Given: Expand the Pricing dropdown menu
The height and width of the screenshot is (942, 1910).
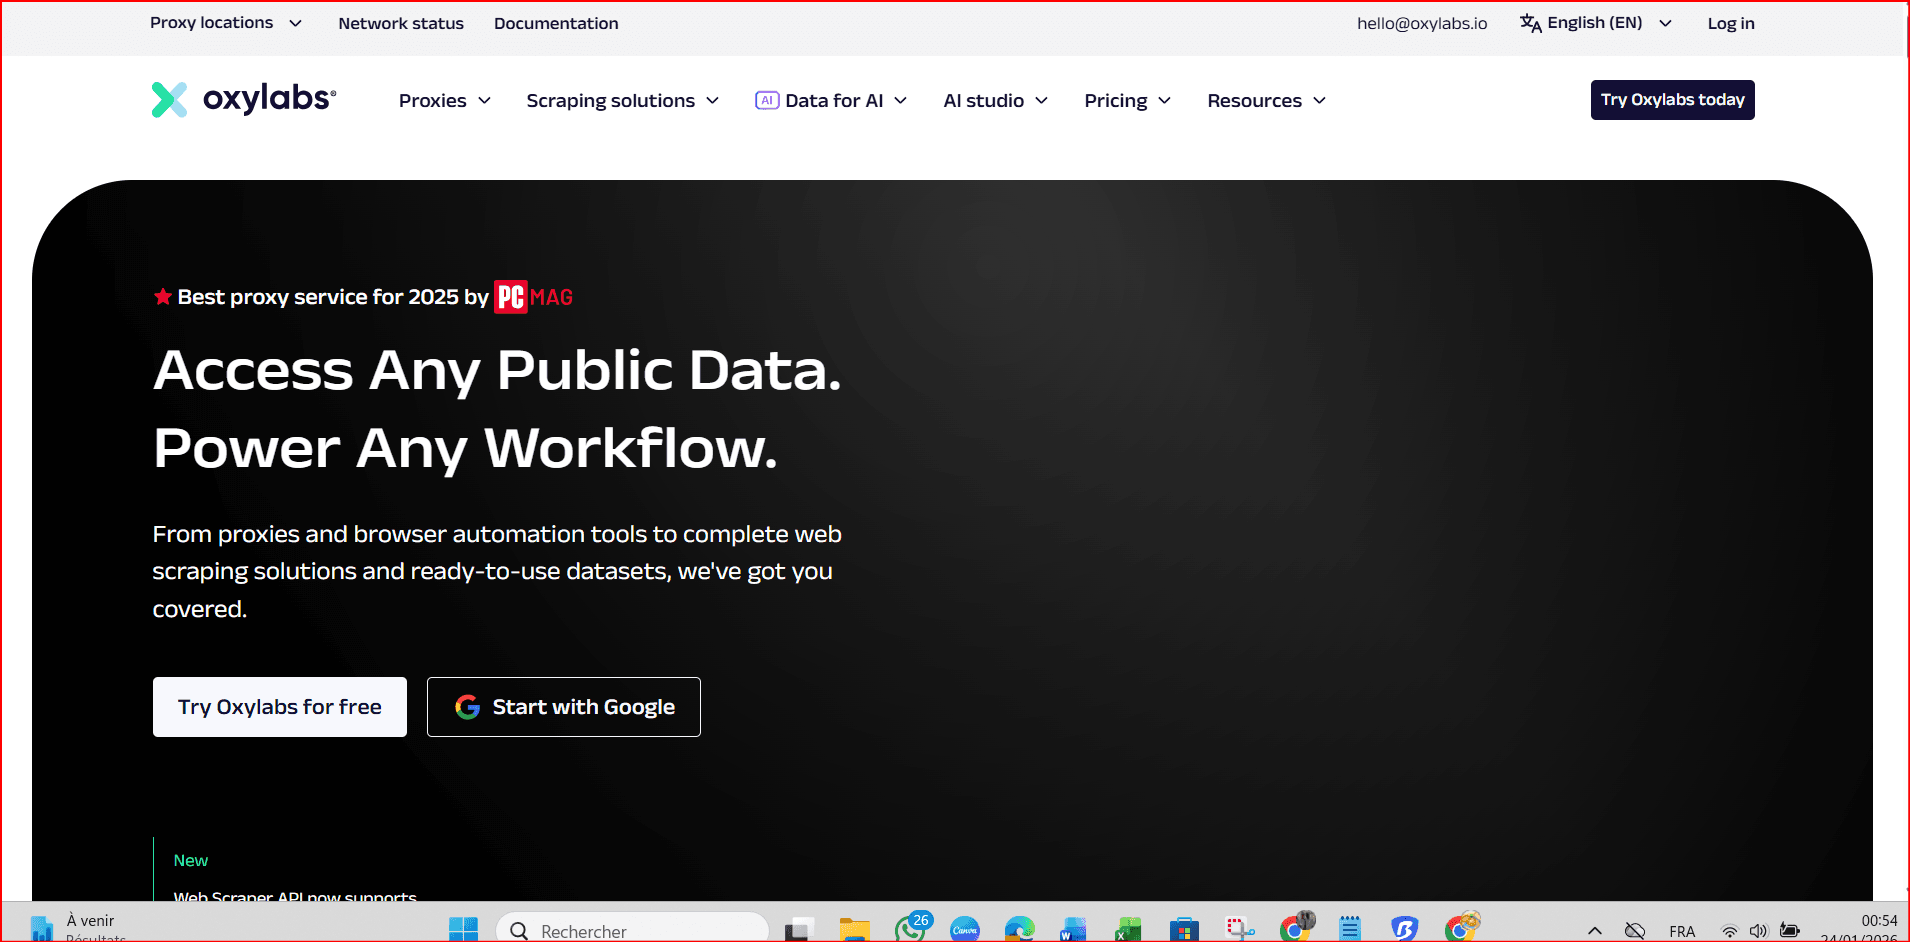Looking at the screenshot, I should (x=1127, y=101).
